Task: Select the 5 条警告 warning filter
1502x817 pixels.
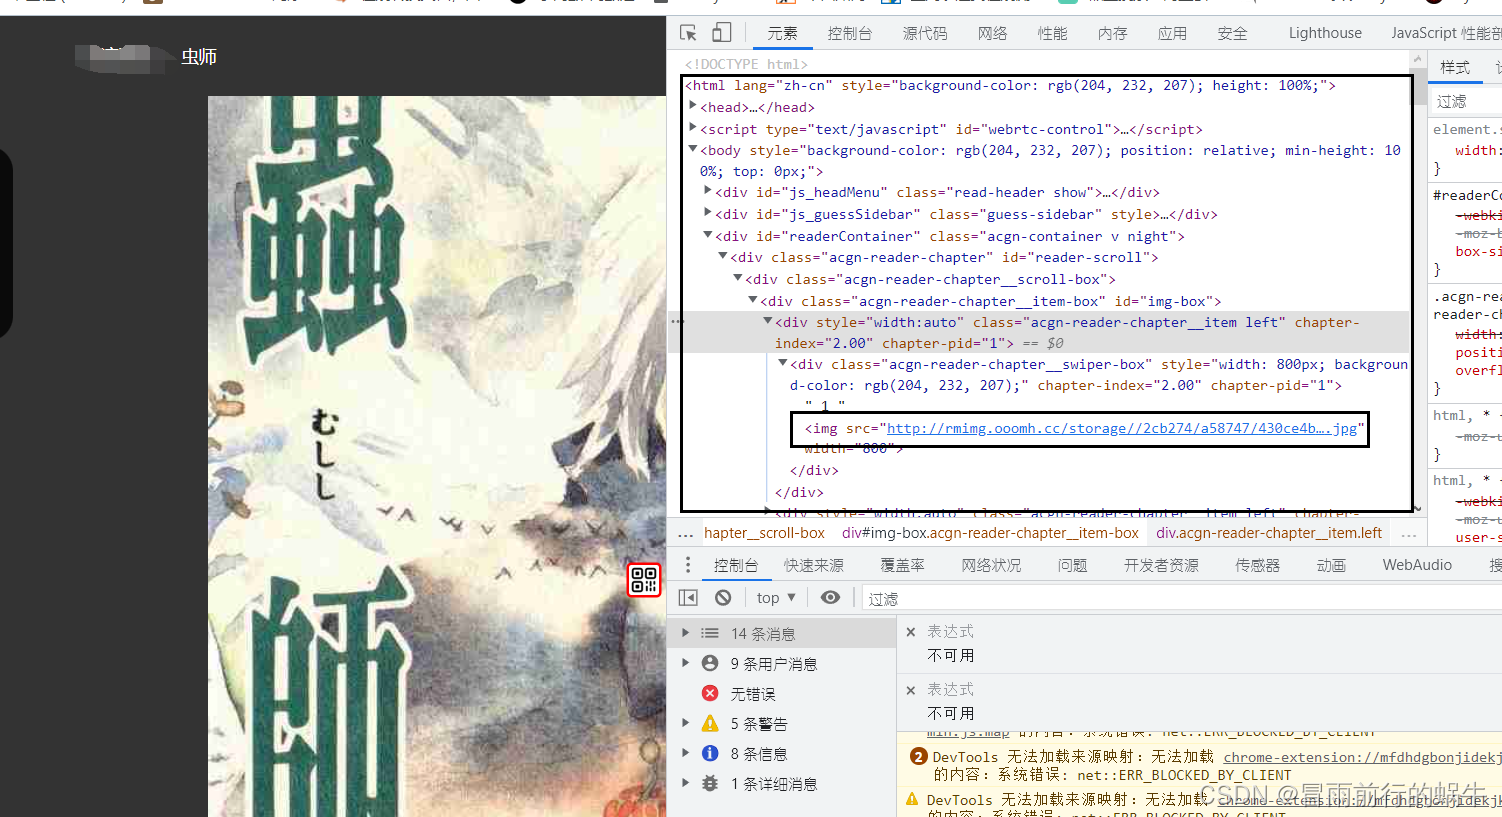Action: pos(758,723)
